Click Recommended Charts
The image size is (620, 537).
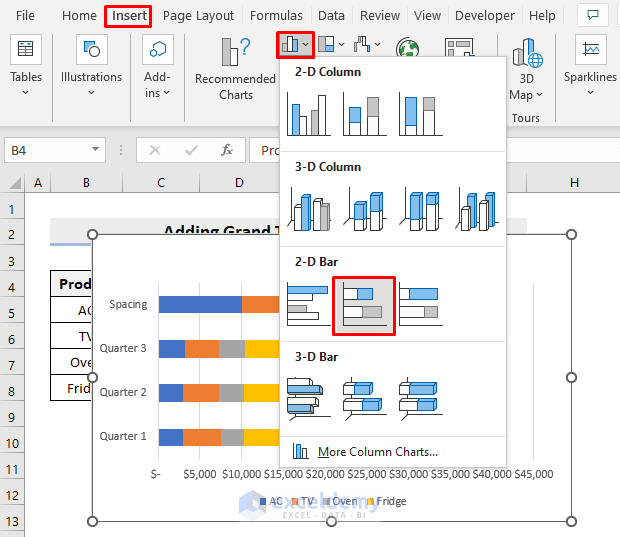coord(236,69)
